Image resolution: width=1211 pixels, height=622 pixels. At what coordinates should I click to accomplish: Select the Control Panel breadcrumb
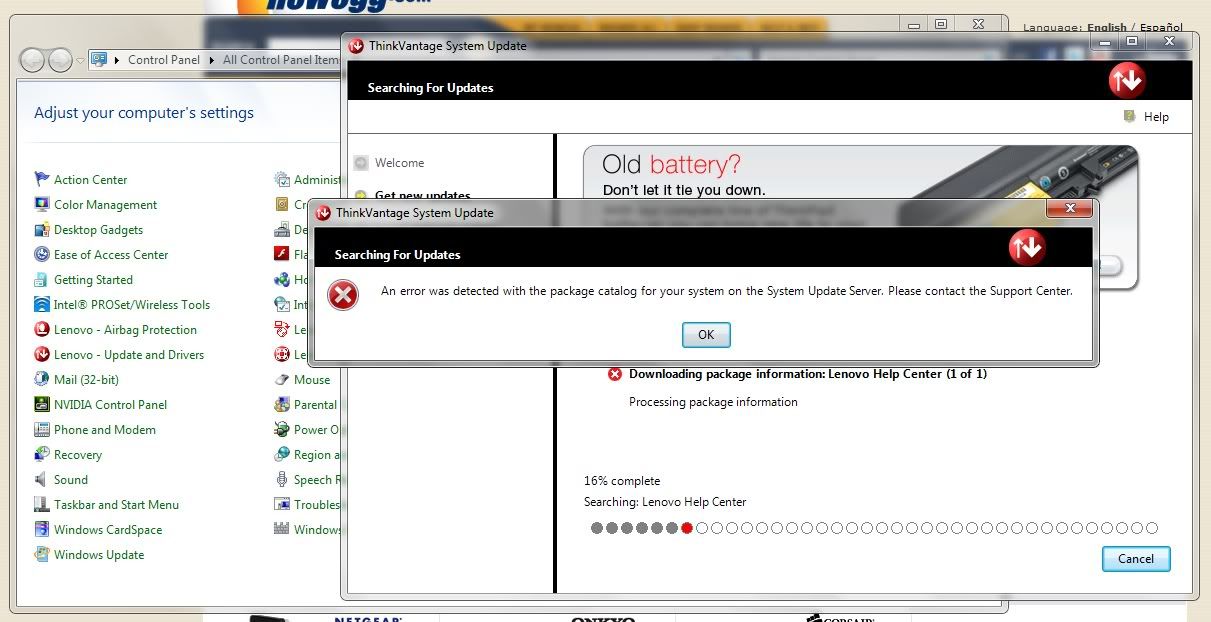pos(164,60)
